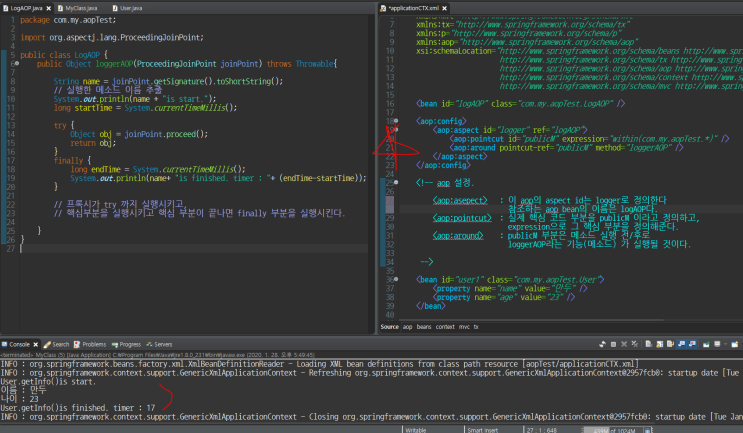Screen dimensions: 743x433
Task: Click the endTime-startTime println line
Action: coord(218,178)
